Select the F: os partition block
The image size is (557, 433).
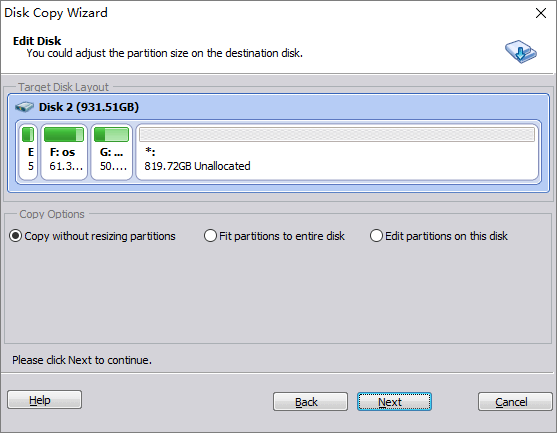point(64,152)
